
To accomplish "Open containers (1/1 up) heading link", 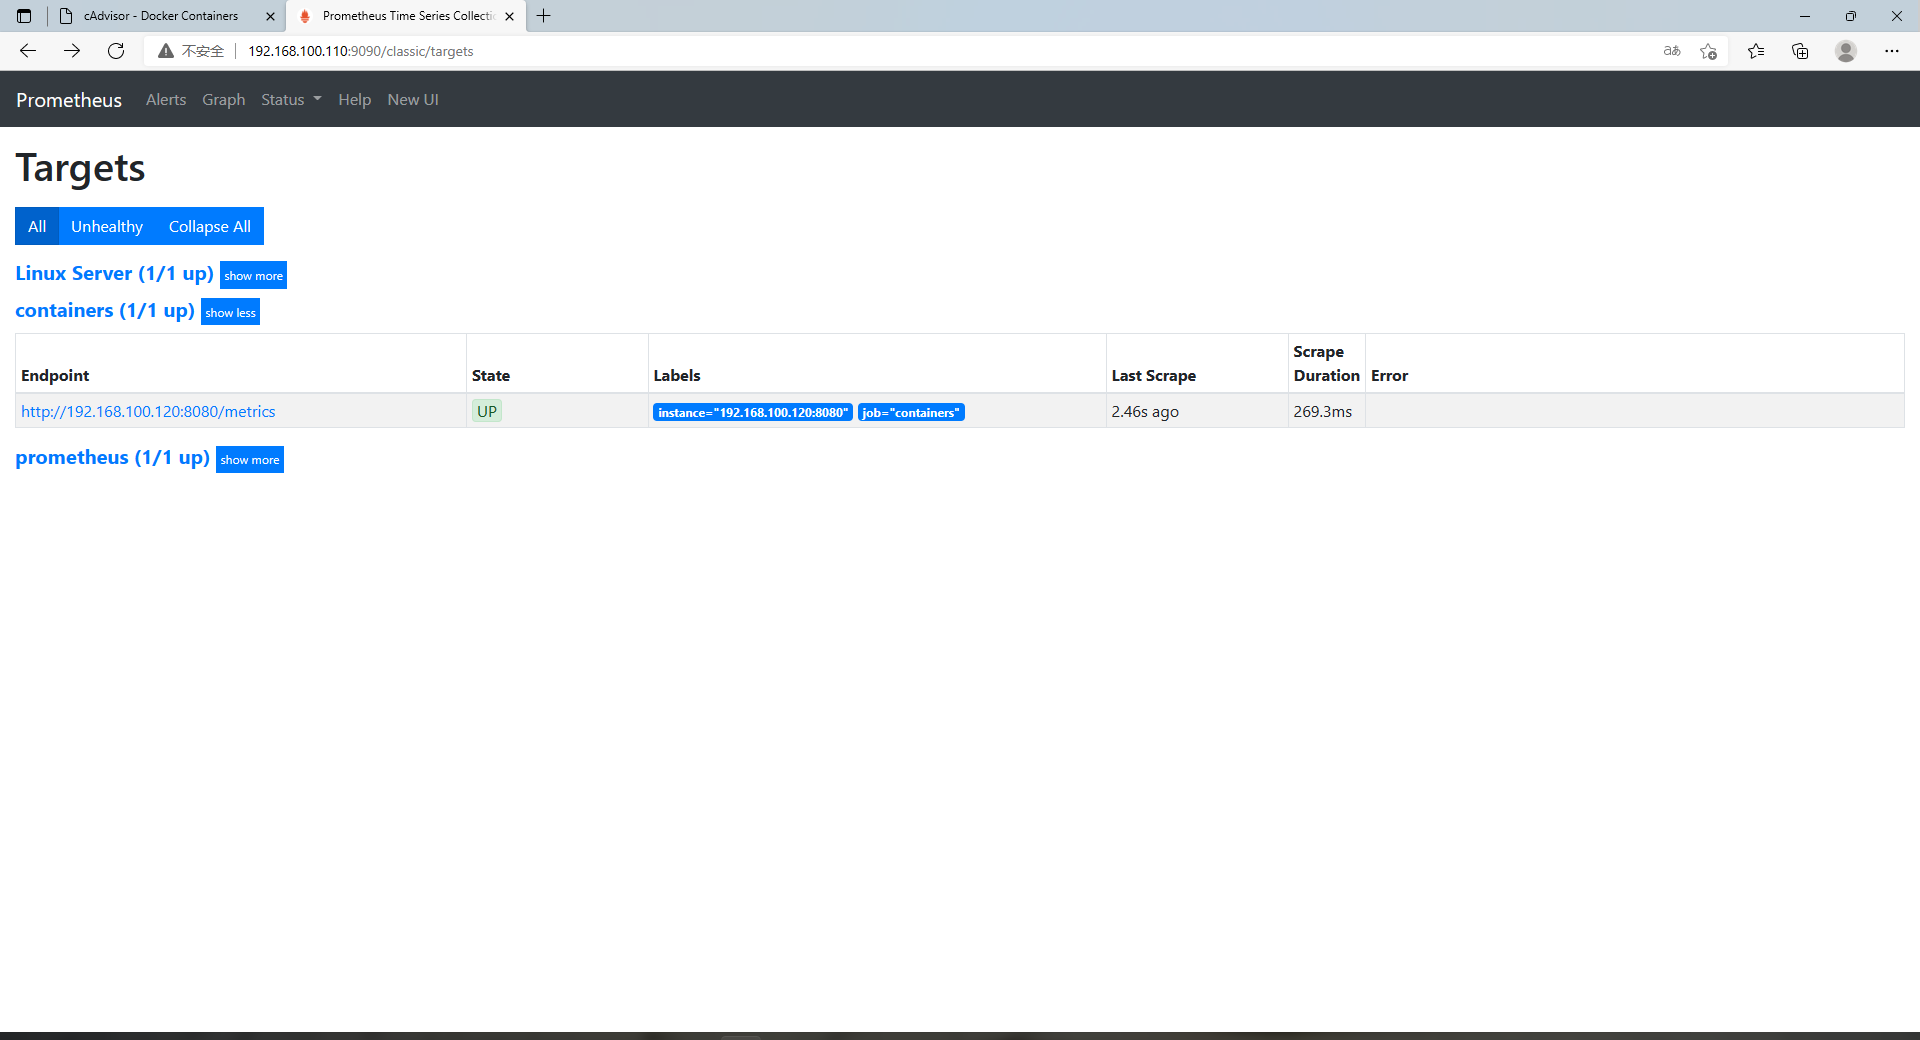I will [x=105, y=310].
